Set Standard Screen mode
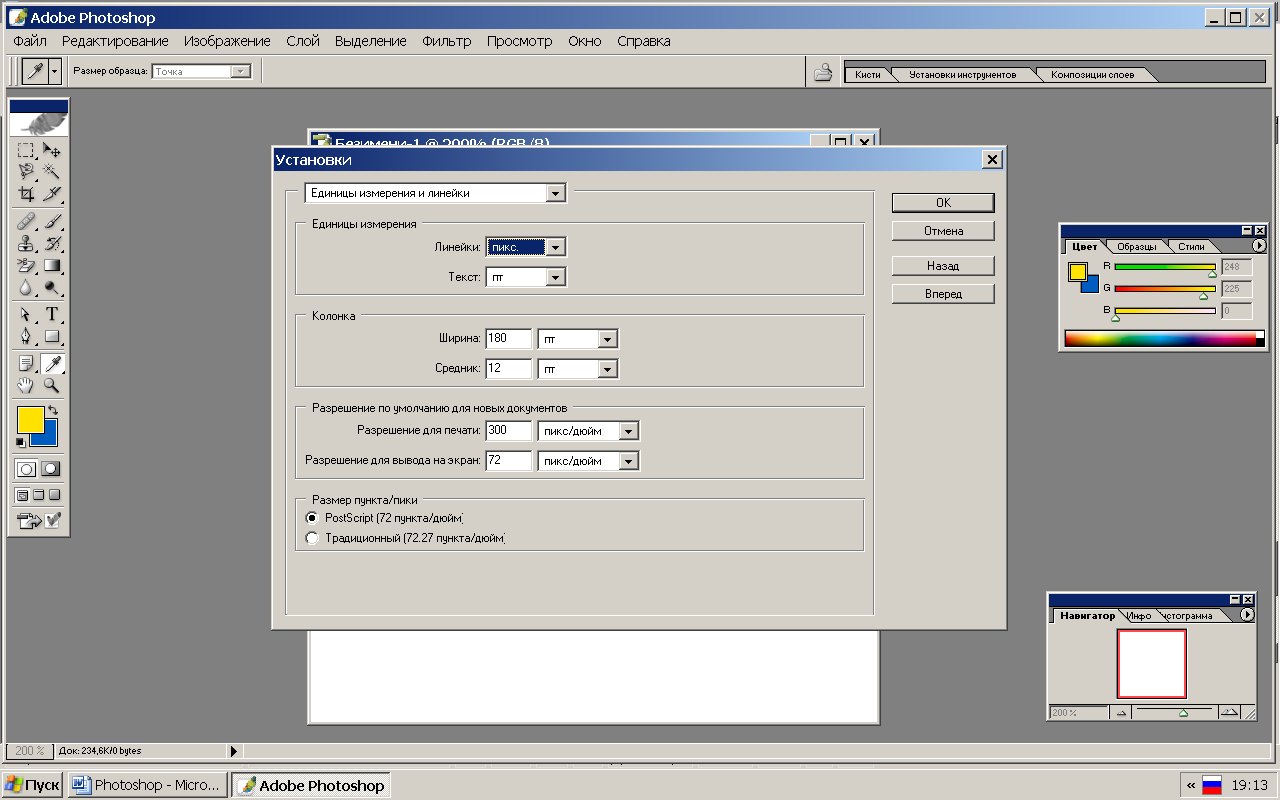Screen dimensions: 1280x800 (x=22, y=494)
